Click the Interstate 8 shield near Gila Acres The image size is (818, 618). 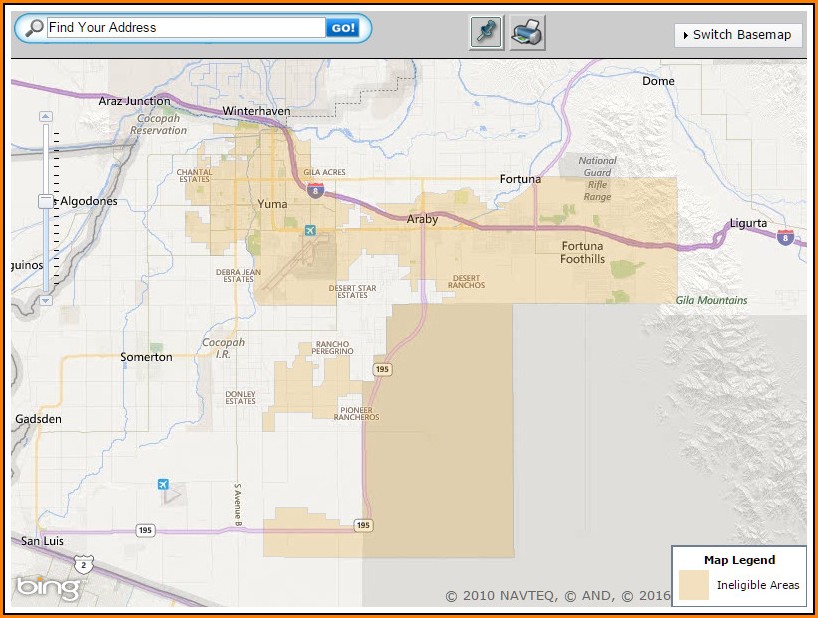click(317, 187)
